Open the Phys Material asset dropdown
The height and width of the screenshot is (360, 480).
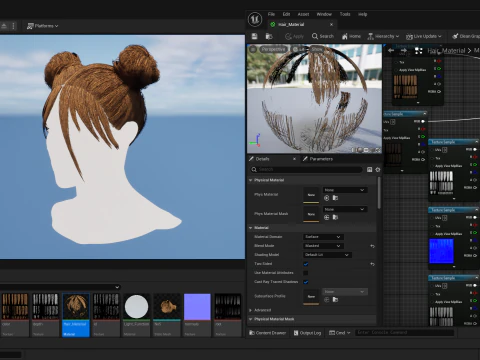point(345,190)
